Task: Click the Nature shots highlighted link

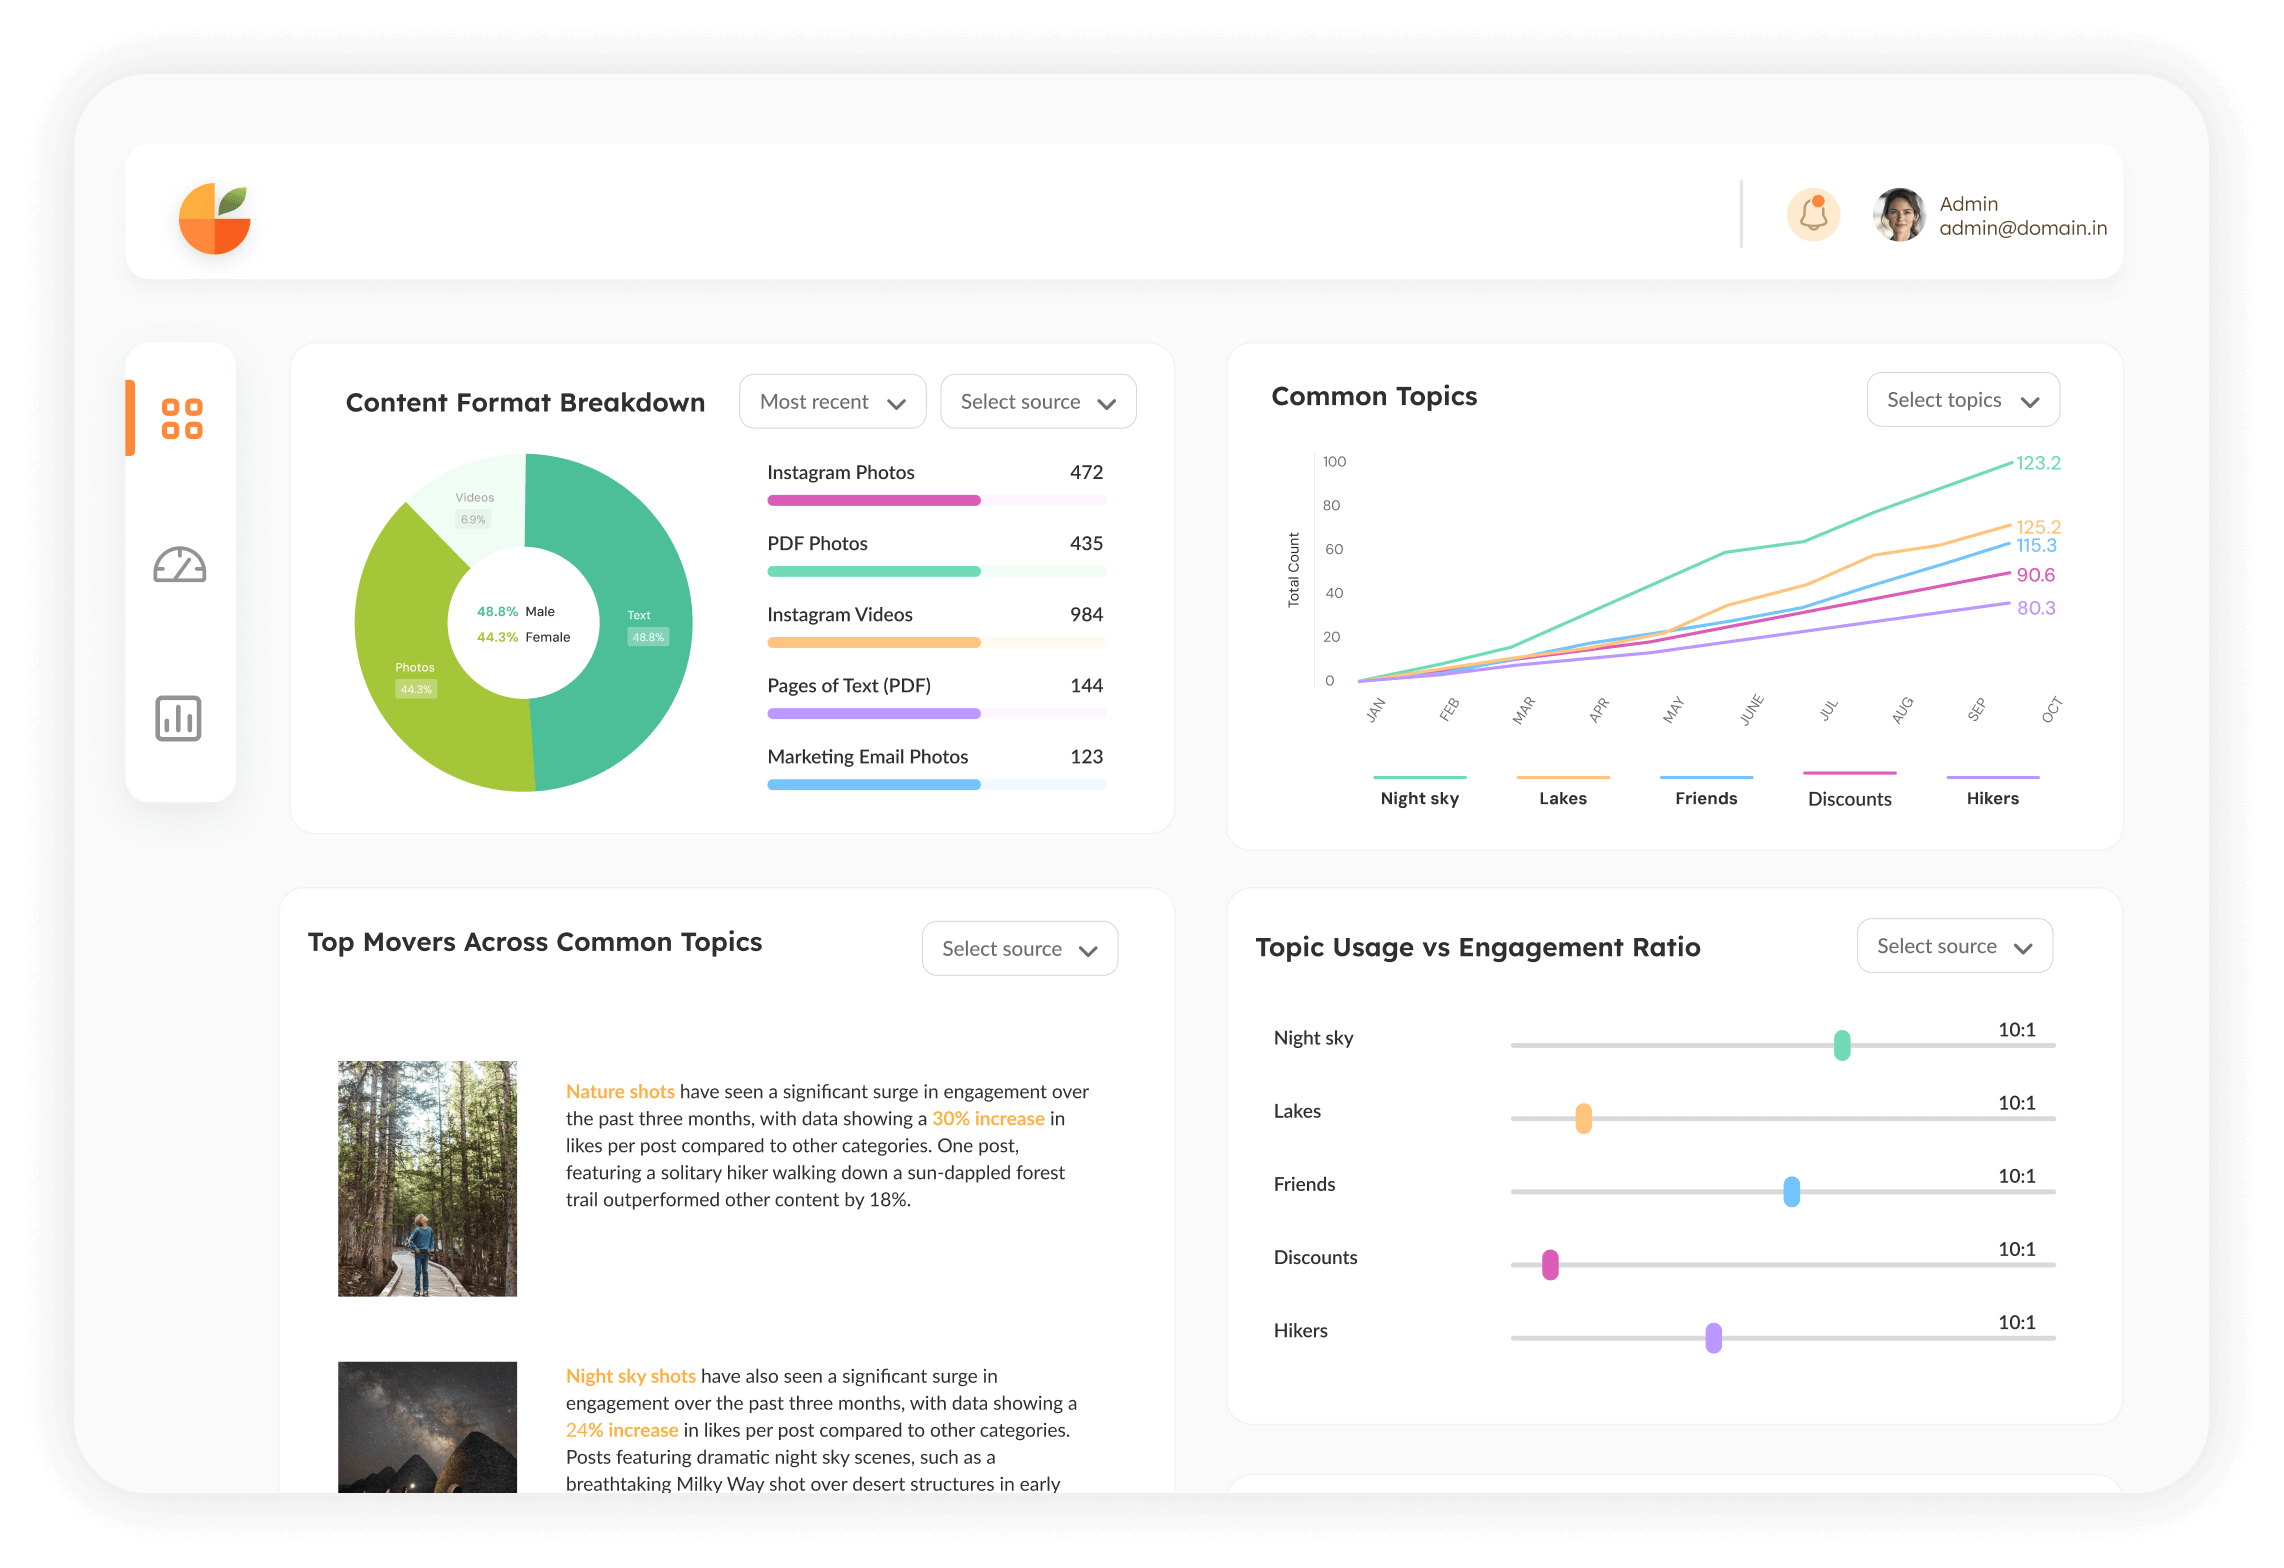Action: pos(620,1091)
